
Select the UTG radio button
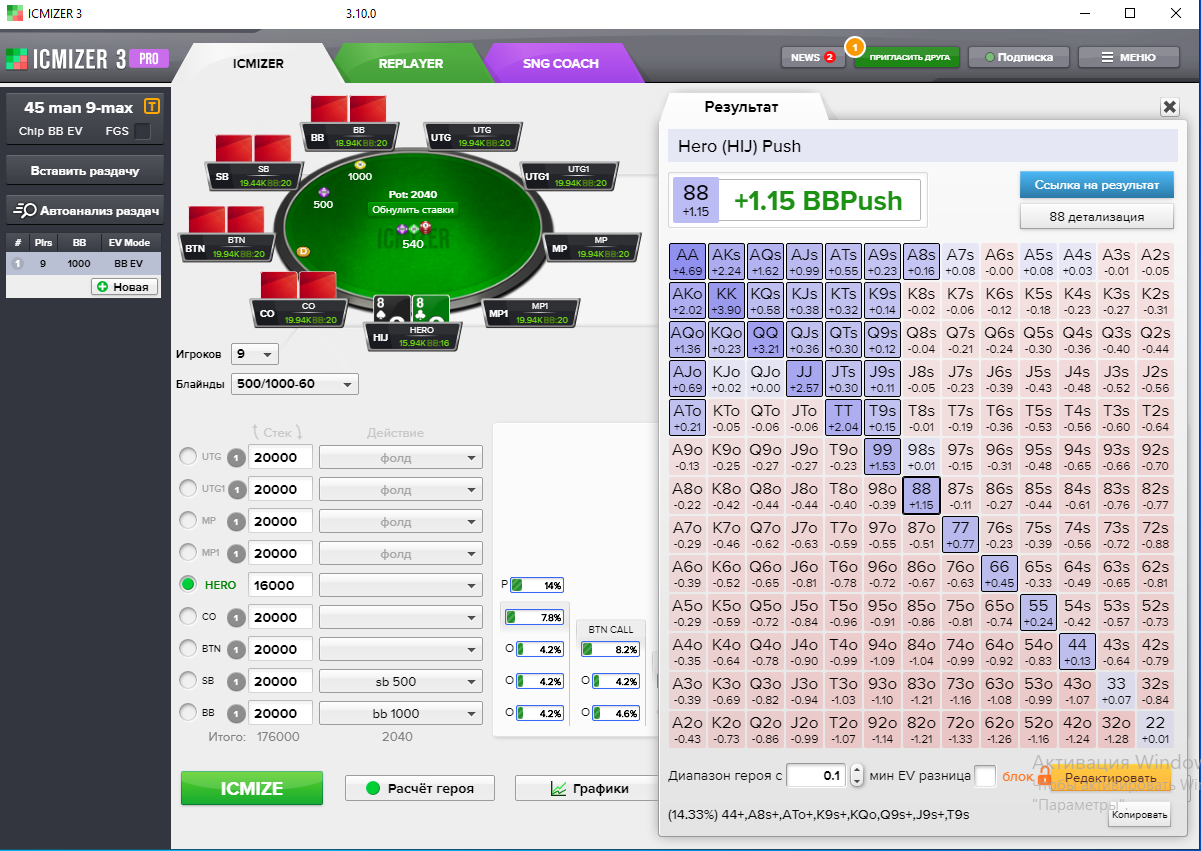[188, 457]
